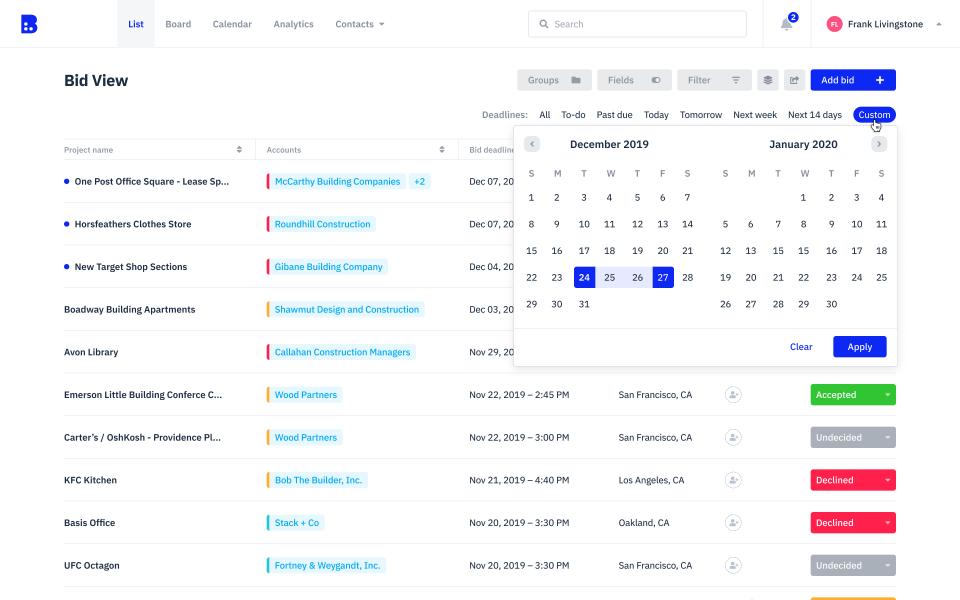Open the Frank Livingstone account menu

coord(888,23)
